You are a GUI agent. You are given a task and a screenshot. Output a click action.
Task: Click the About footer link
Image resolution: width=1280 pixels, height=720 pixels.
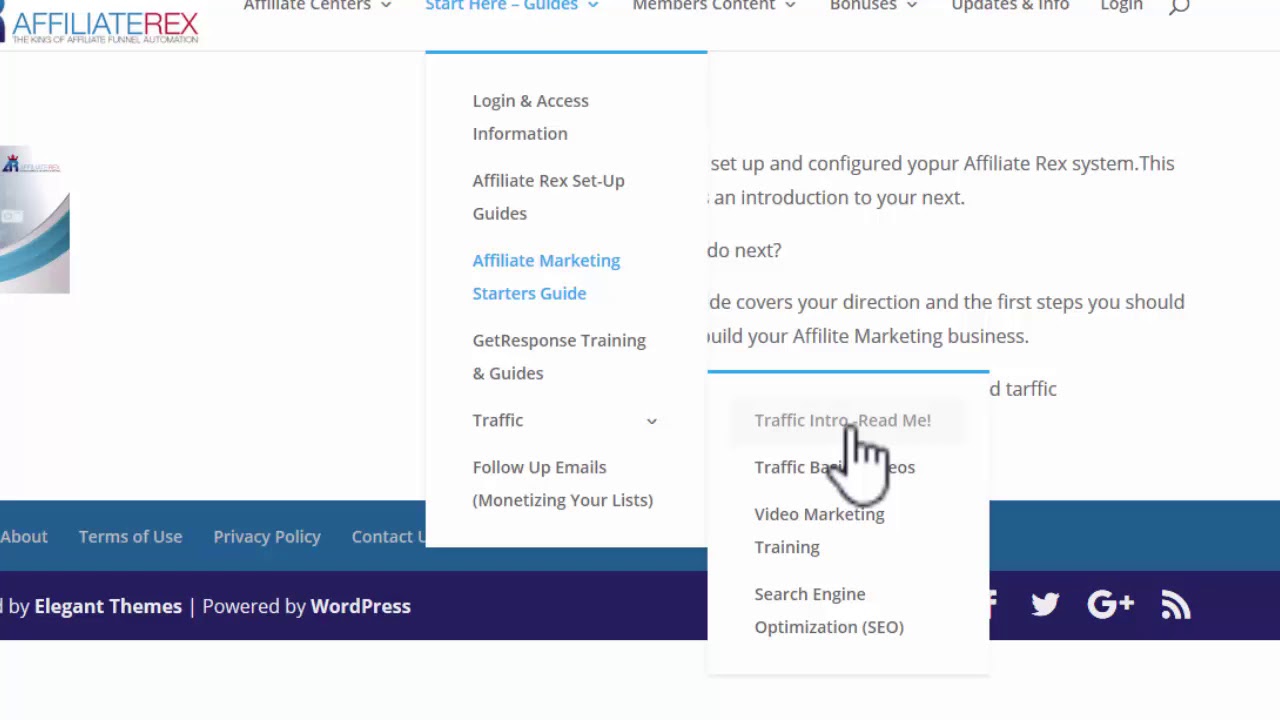[23, 537]
